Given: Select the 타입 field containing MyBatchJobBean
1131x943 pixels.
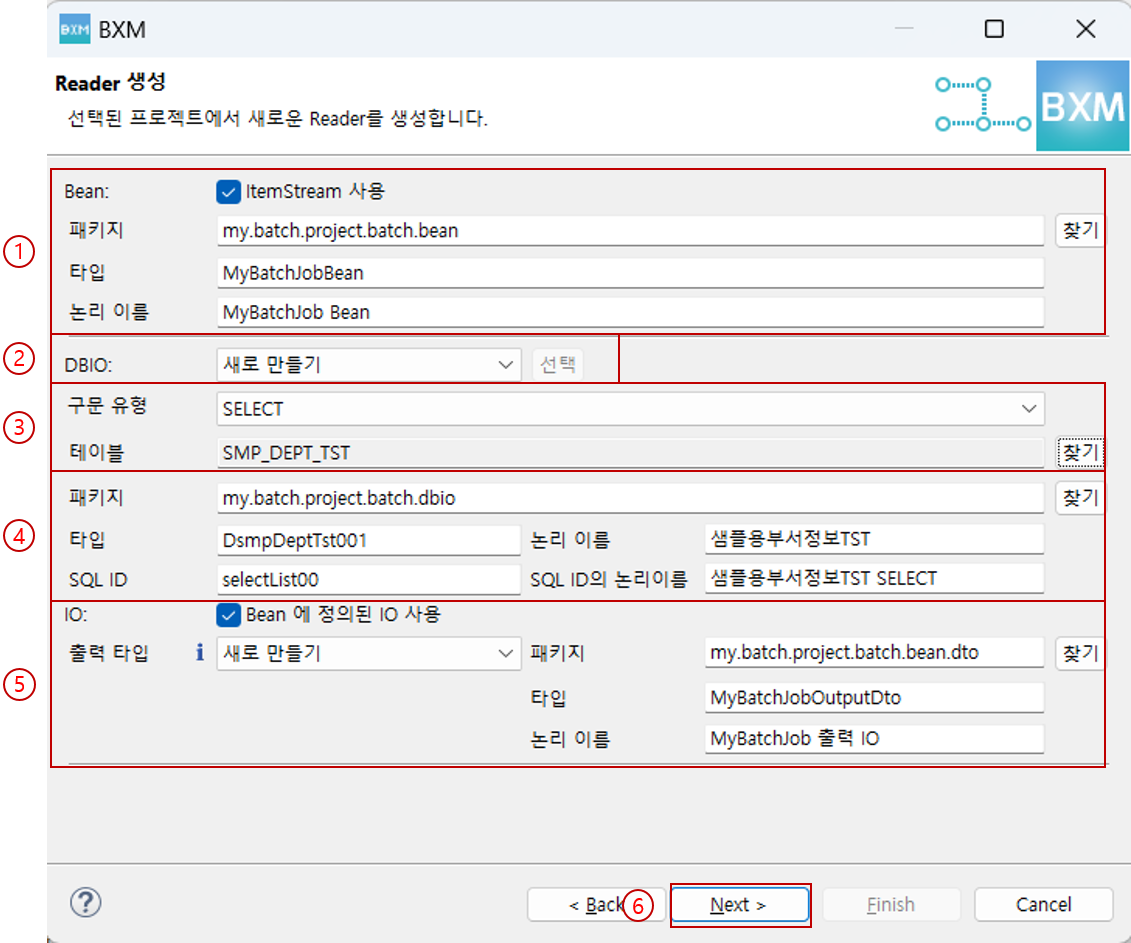Looking at the screenshot, I should click(x=630, y=272).
